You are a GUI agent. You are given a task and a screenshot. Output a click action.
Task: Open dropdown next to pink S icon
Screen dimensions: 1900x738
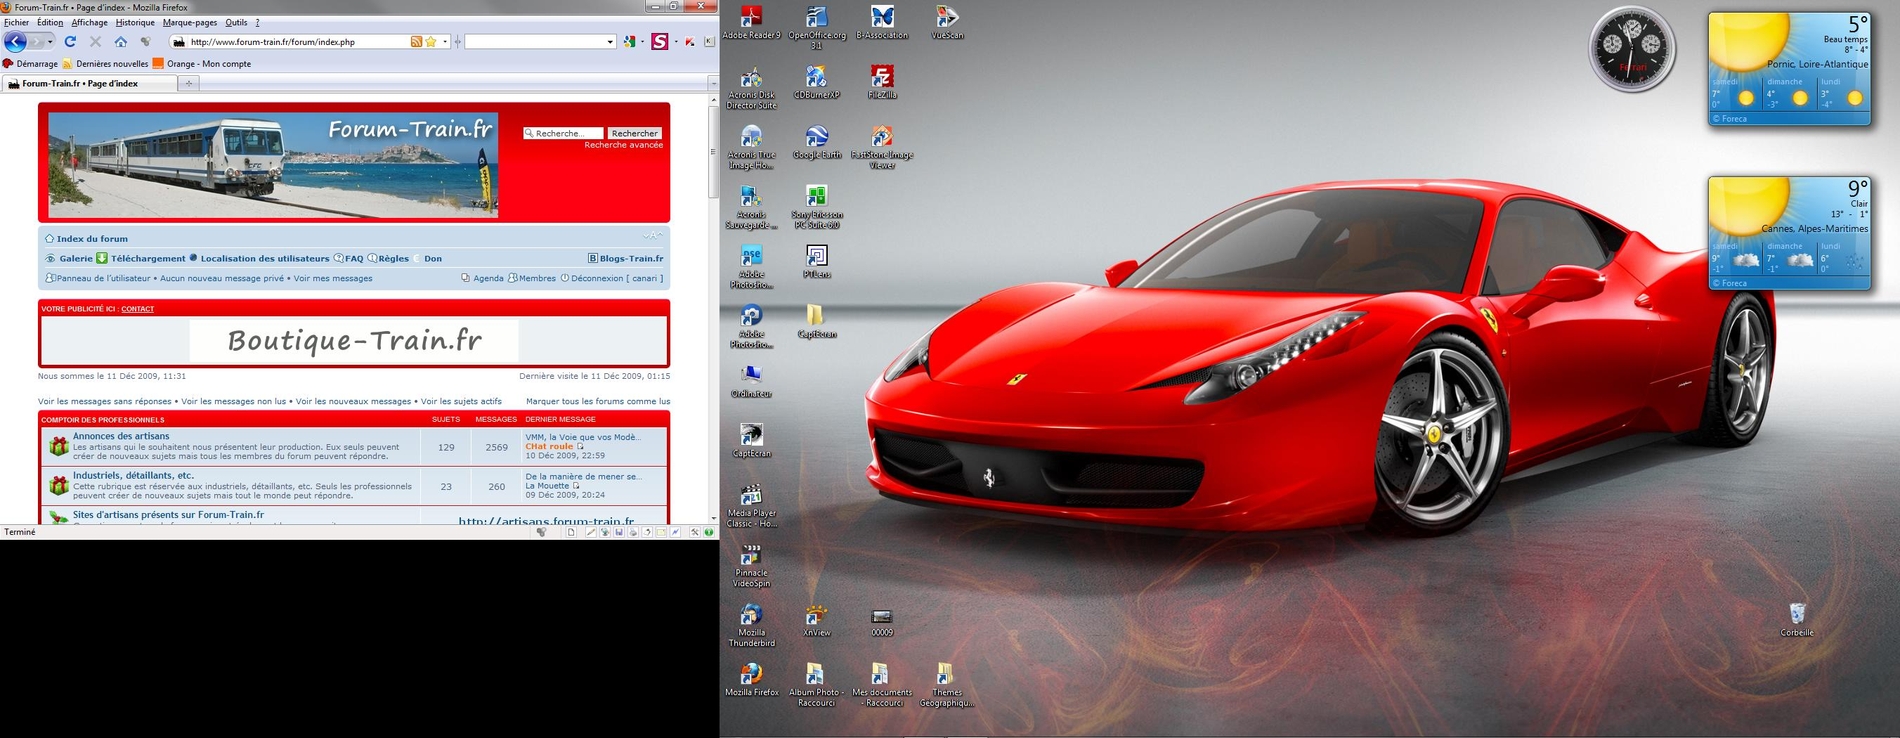point(675,42)
